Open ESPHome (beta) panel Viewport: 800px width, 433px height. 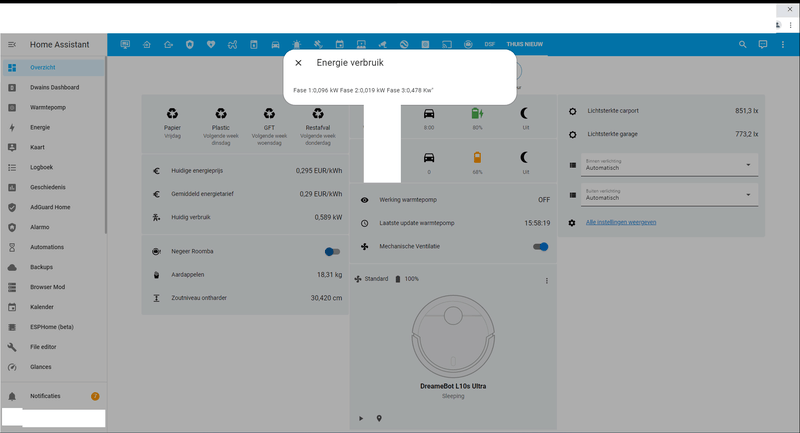click(54, 326)
